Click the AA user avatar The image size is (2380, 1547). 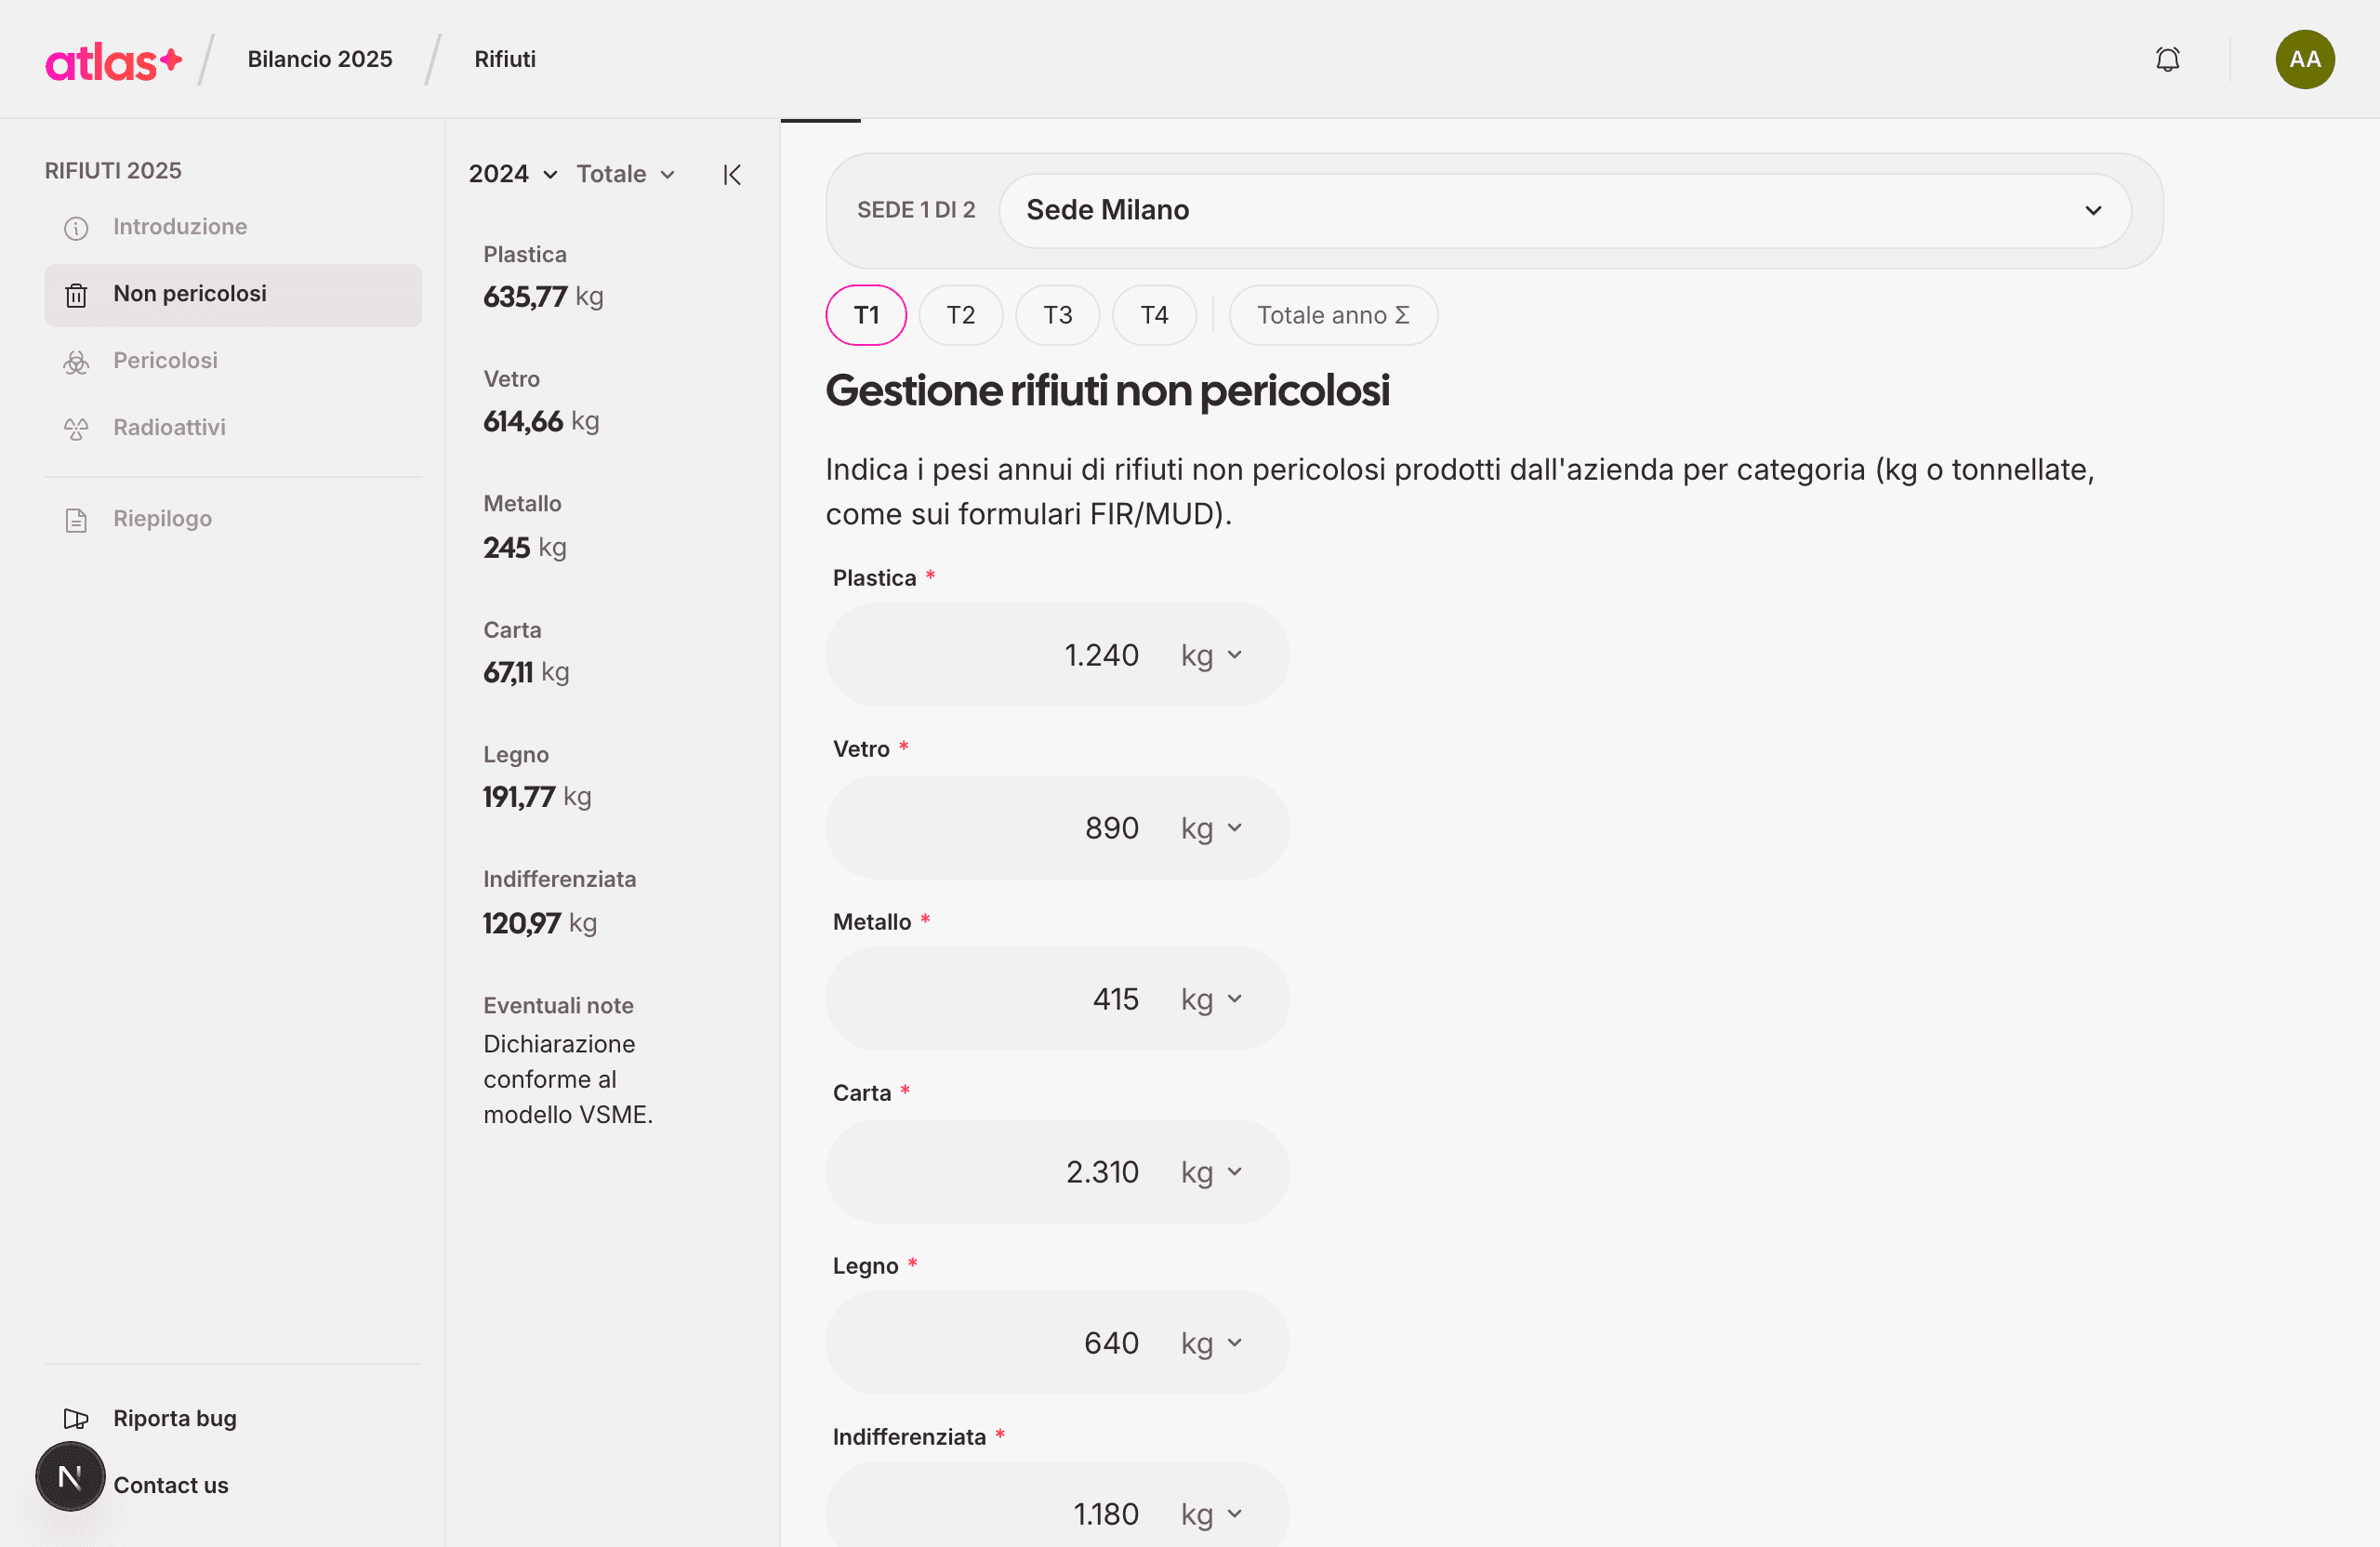[x=2304, y=59]
